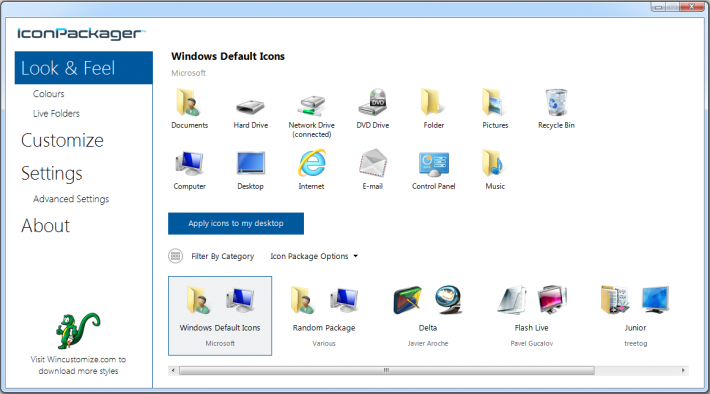Open the Look & Feel section
This screenshot has height=394, width=710.
coord(83,68)
